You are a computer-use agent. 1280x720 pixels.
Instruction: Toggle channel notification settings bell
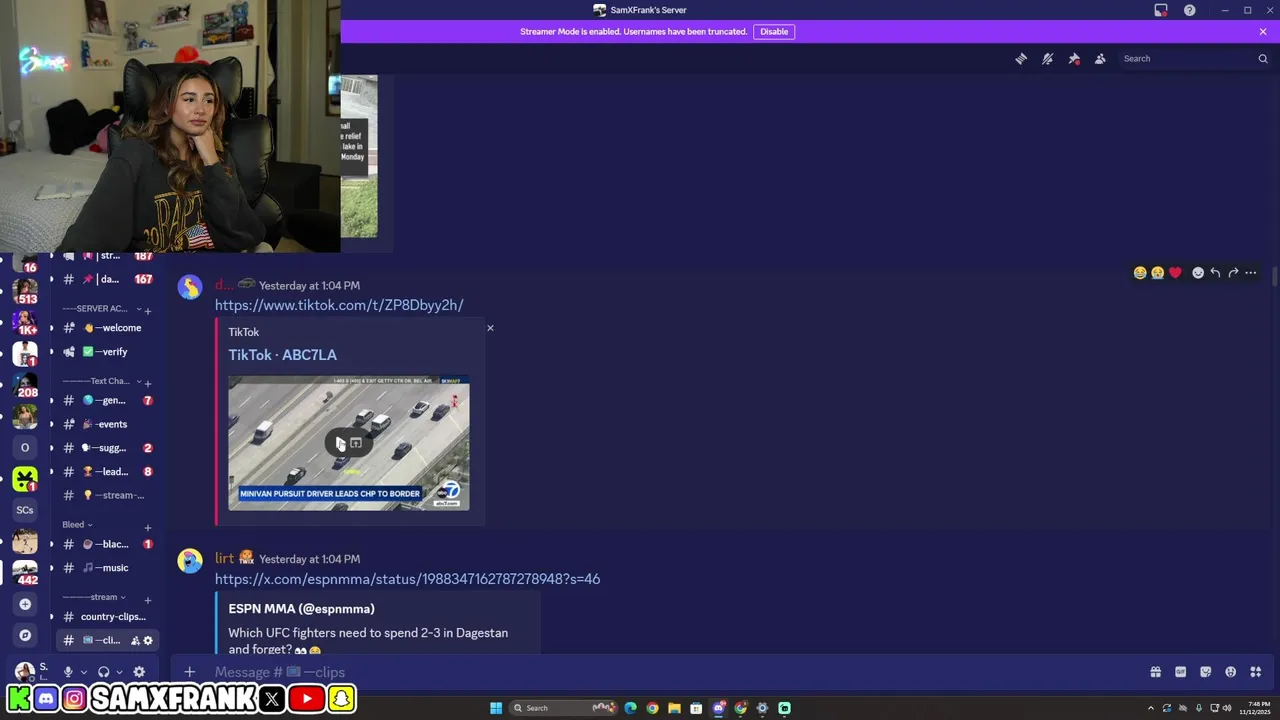tap(1047, 59)
